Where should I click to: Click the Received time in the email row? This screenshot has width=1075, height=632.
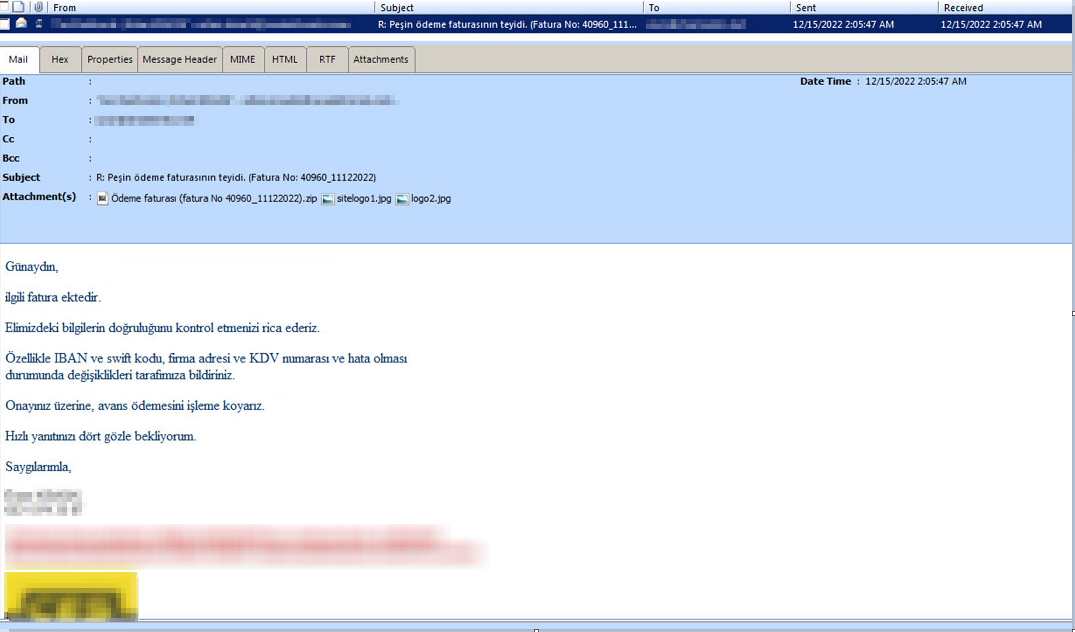(x=991, y=24)
